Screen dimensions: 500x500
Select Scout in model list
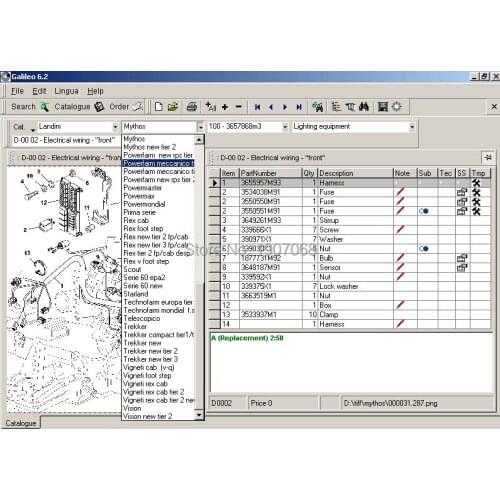(x=158, y=269)
